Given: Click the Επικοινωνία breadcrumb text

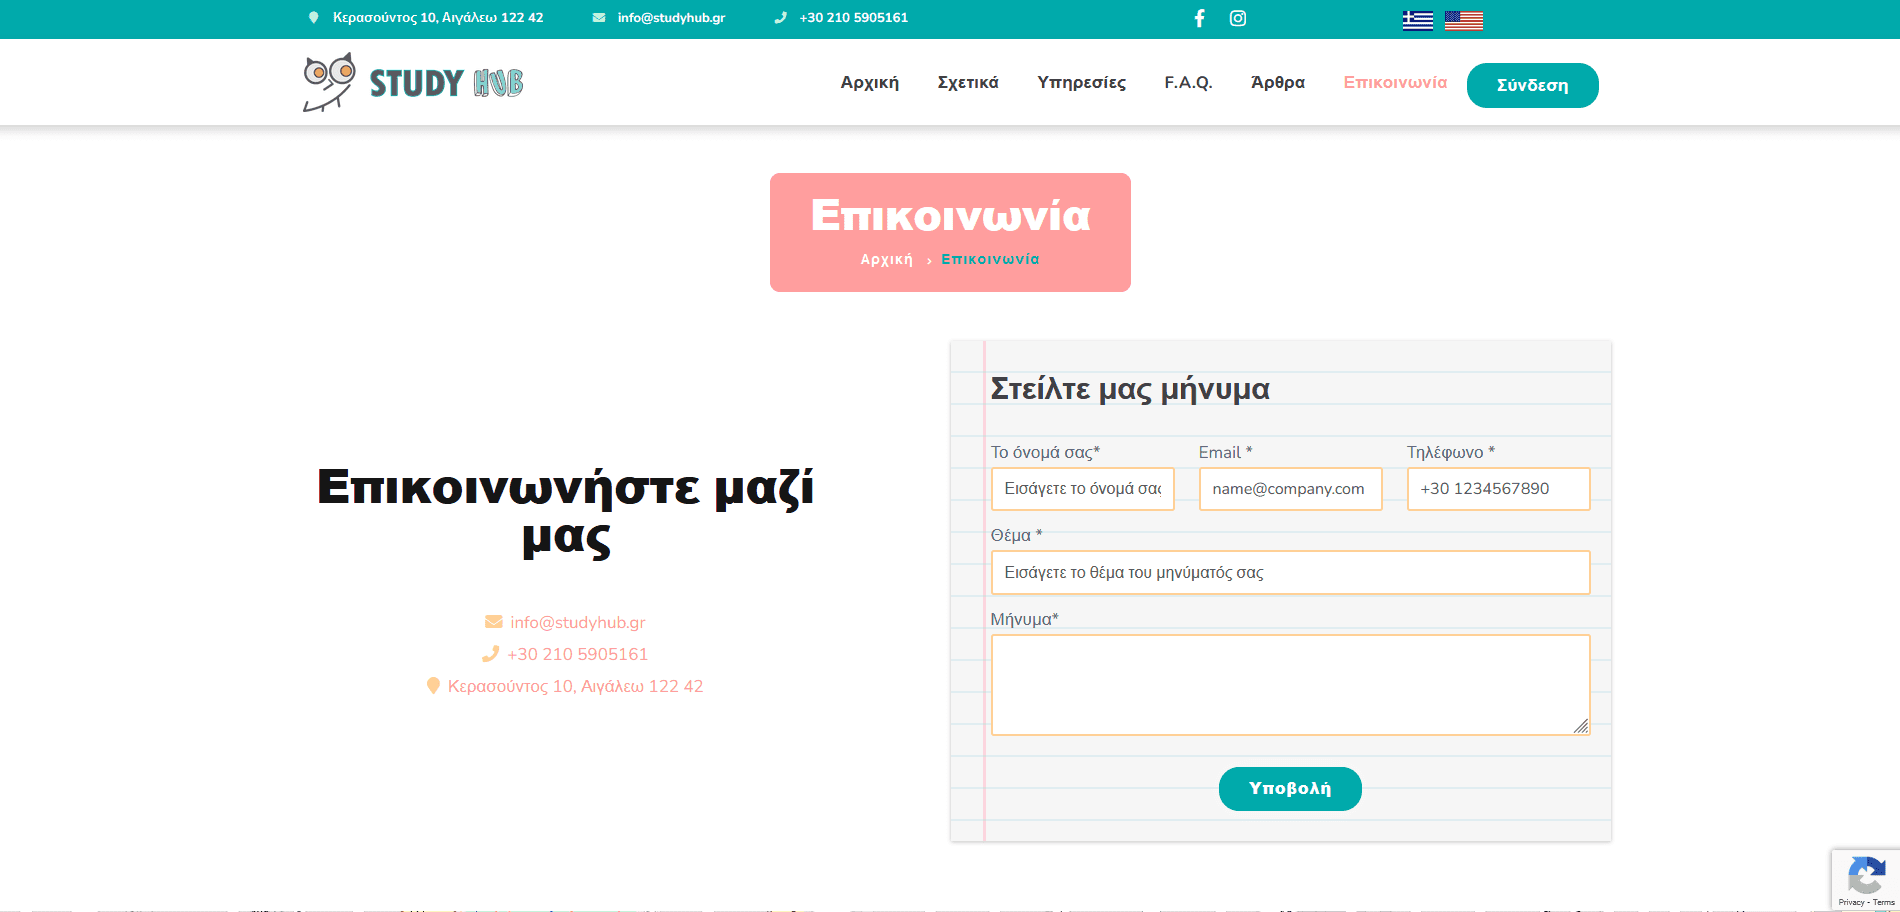Looking at the screenshot, I should coord(990,260).
